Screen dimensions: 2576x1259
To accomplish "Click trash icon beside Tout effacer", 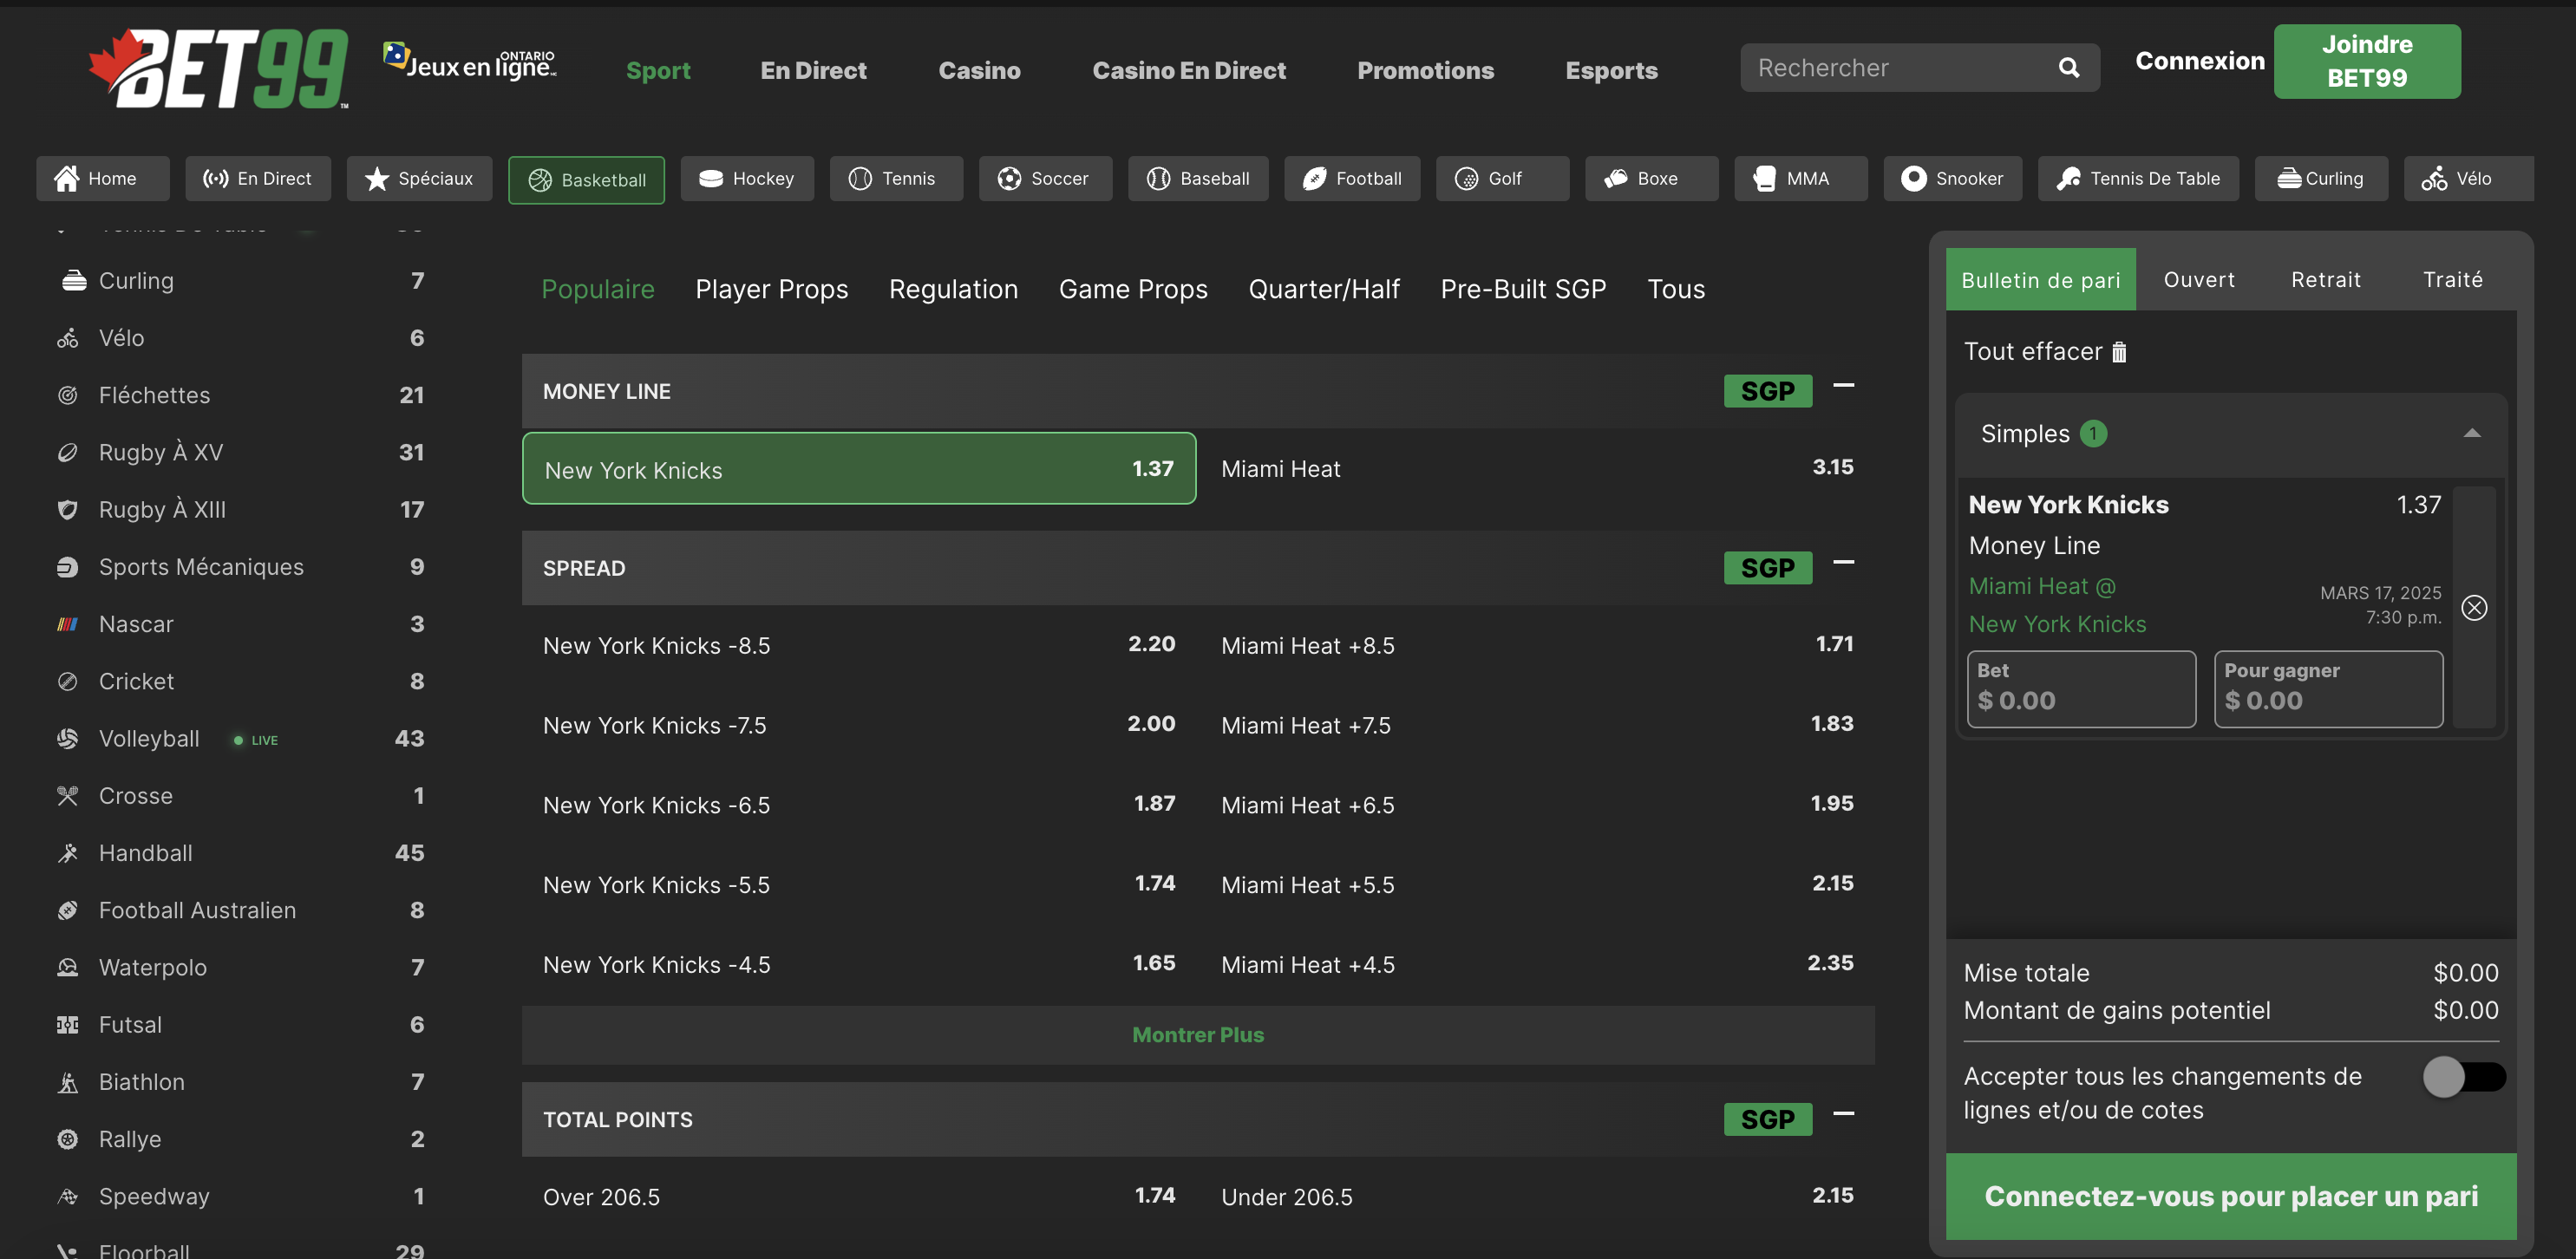I will [2118, 352].
